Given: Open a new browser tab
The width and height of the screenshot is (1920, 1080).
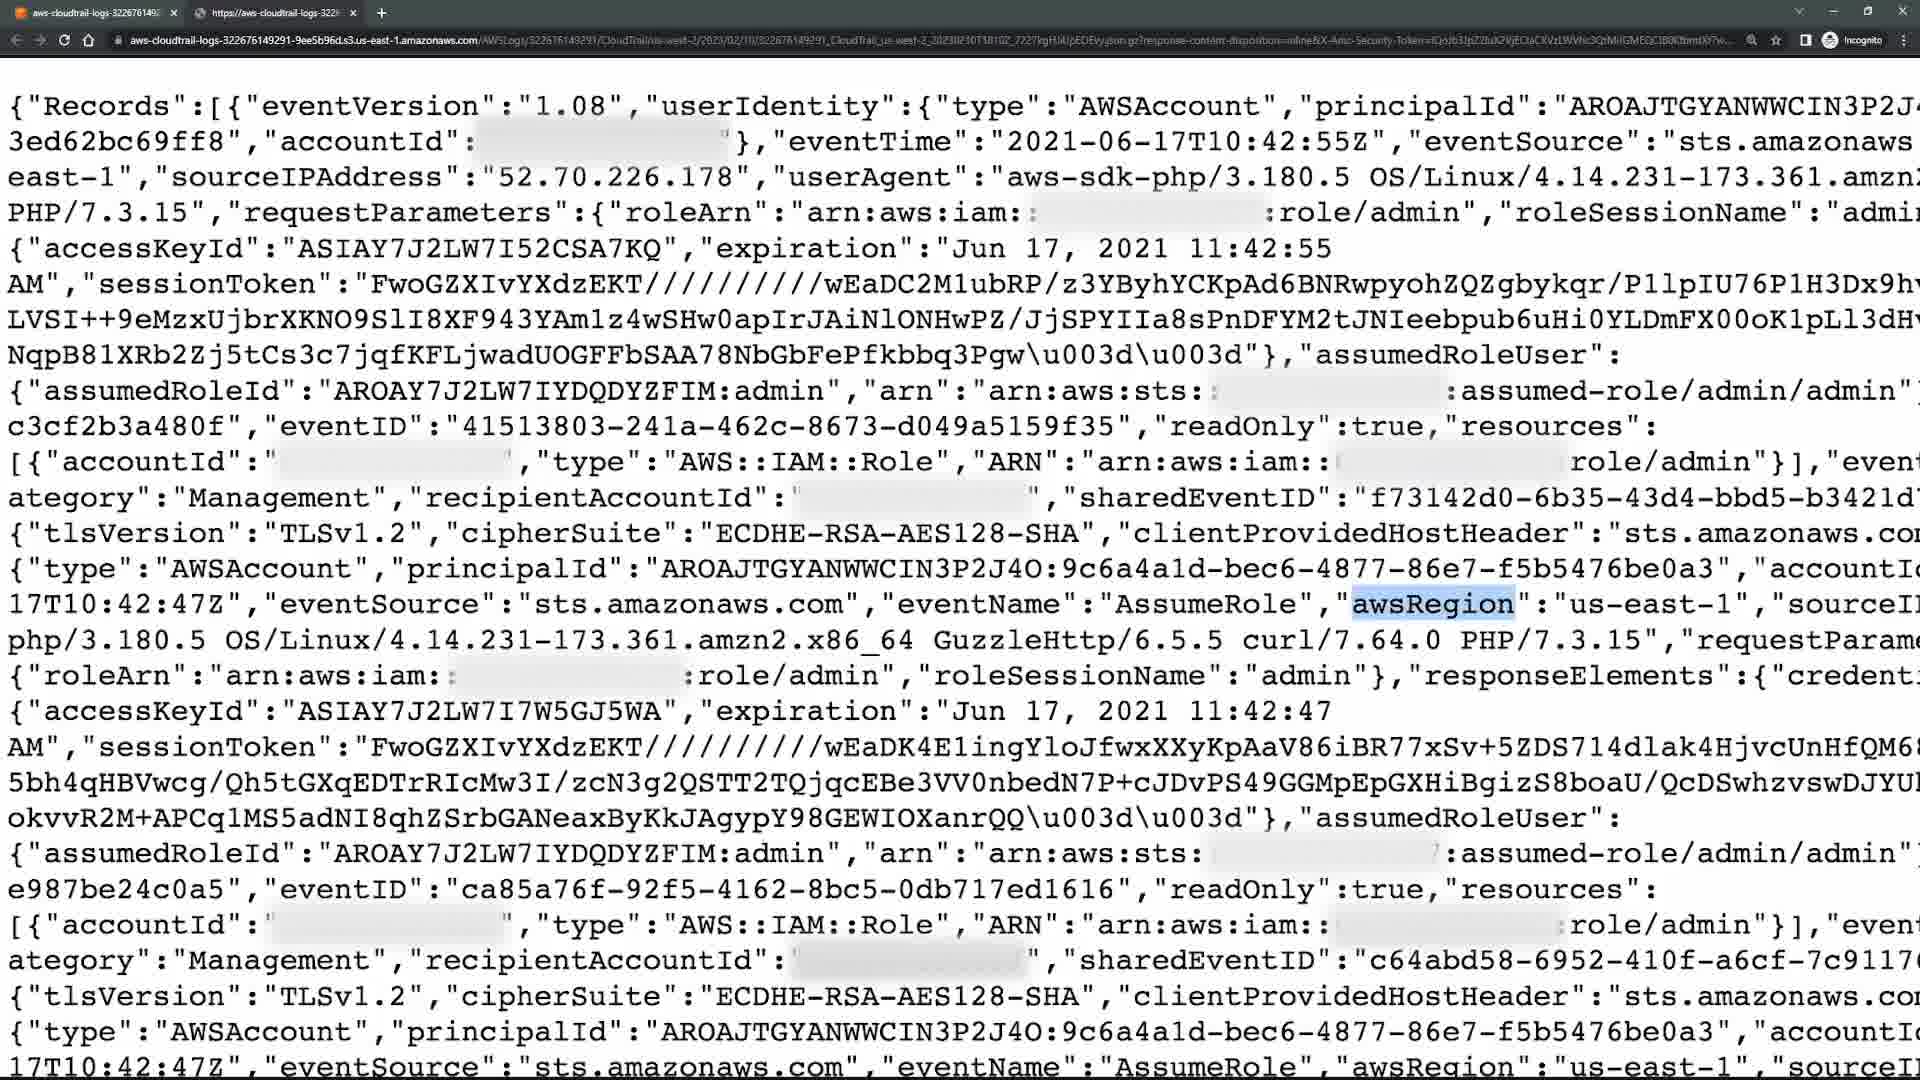Looking at the screenshot, I should (381, 13).
